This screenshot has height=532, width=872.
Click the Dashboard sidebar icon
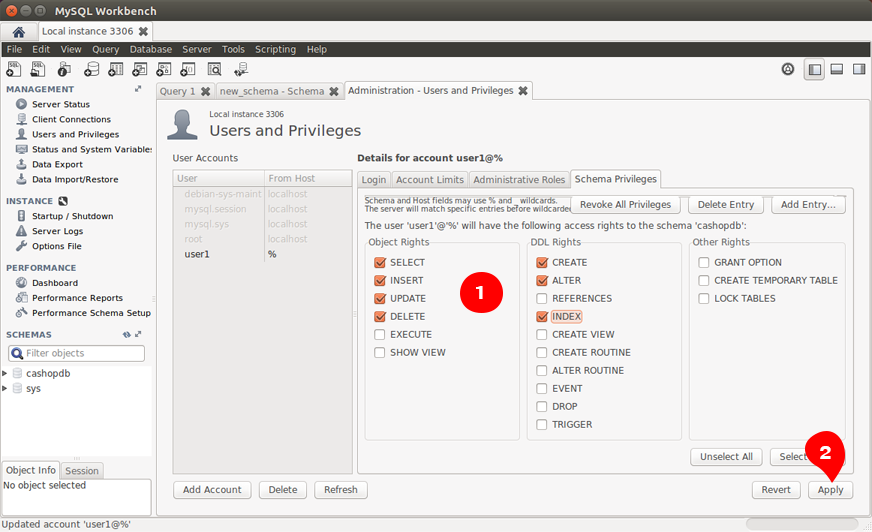(x=21, y=282)
